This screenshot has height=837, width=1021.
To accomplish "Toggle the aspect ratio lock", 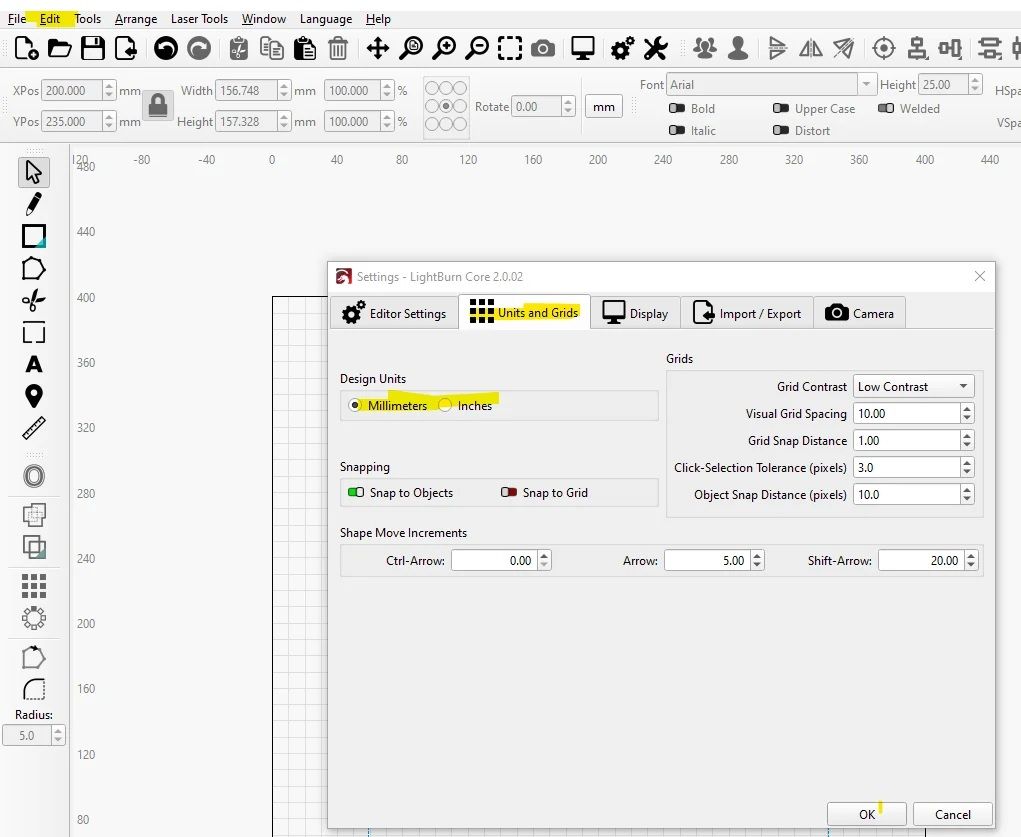I will 158,105.
